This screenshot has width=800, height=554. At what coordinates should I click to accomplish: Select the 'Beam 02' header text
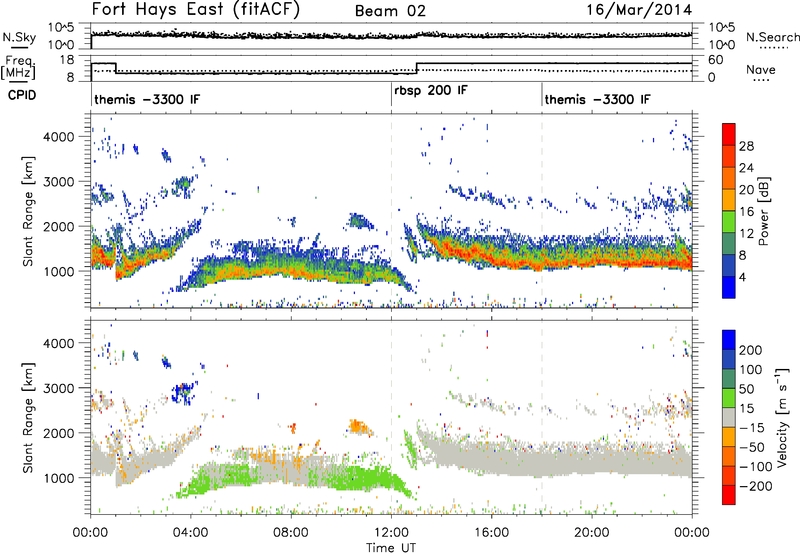pos(390,11)
